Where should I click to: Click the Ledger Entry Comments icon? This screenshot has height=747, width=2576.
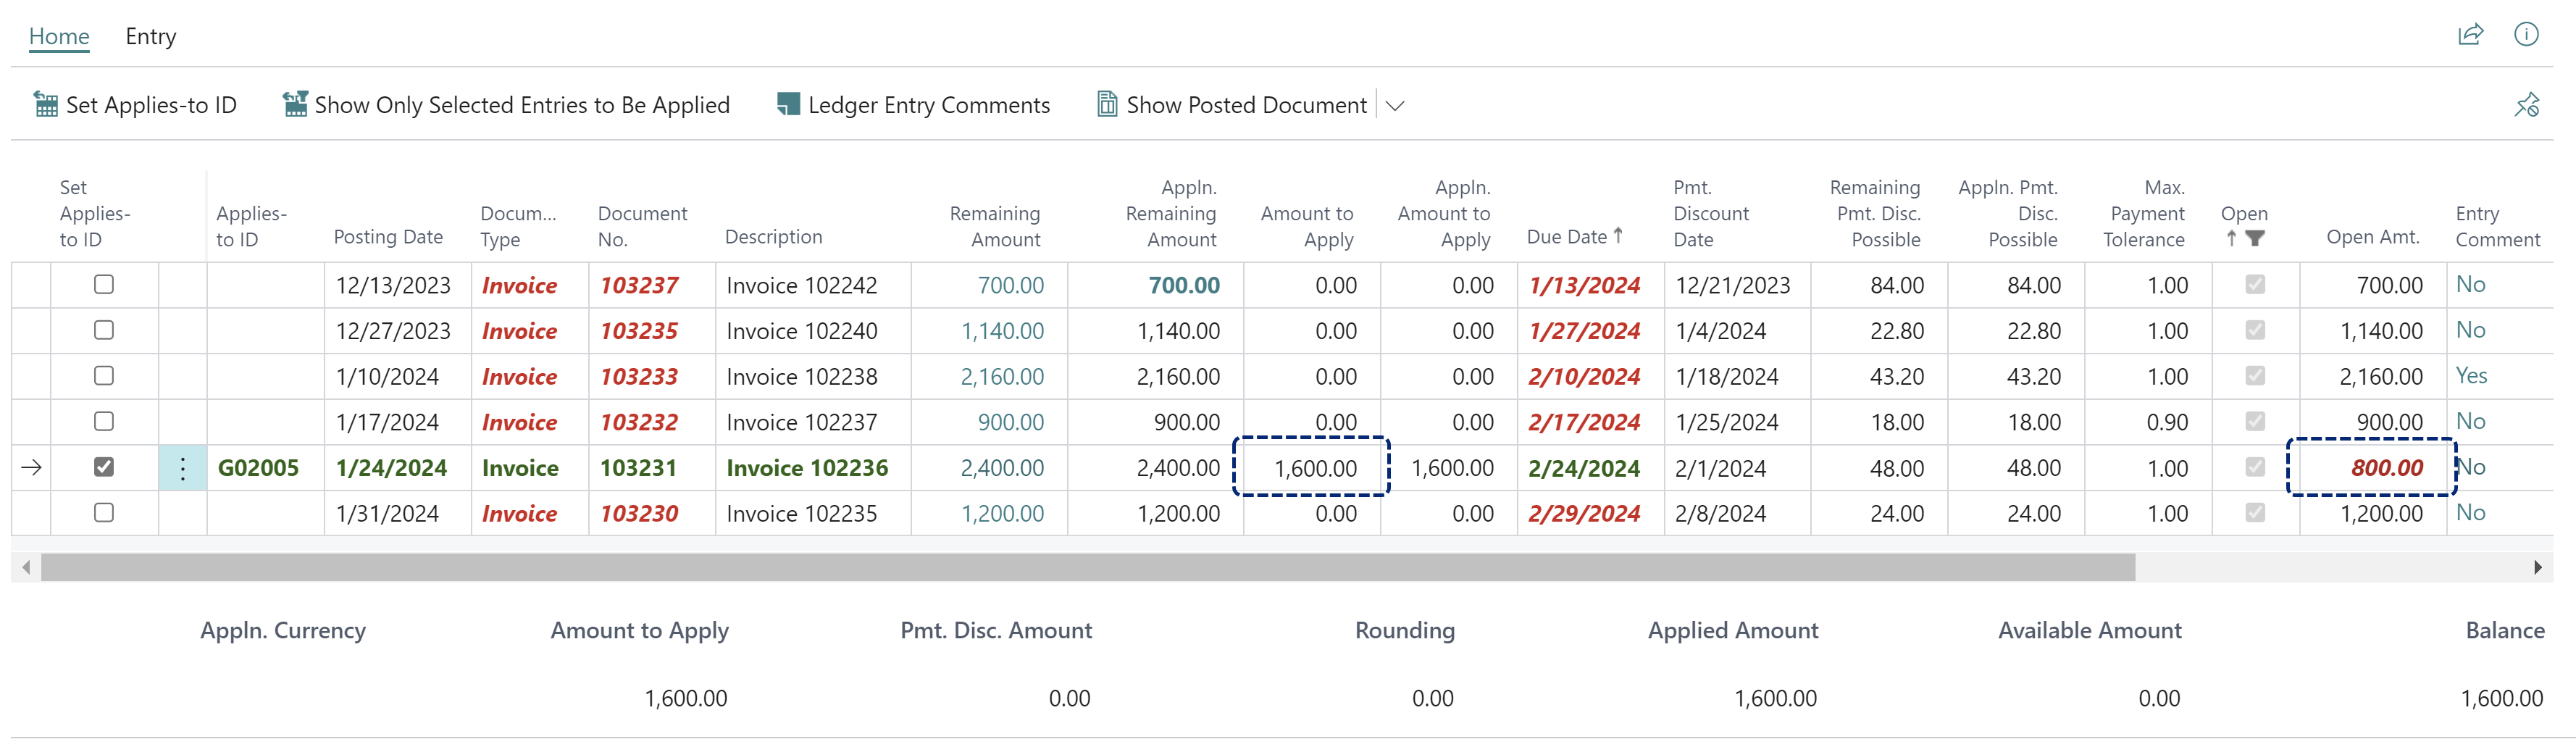tap(788, 104)
